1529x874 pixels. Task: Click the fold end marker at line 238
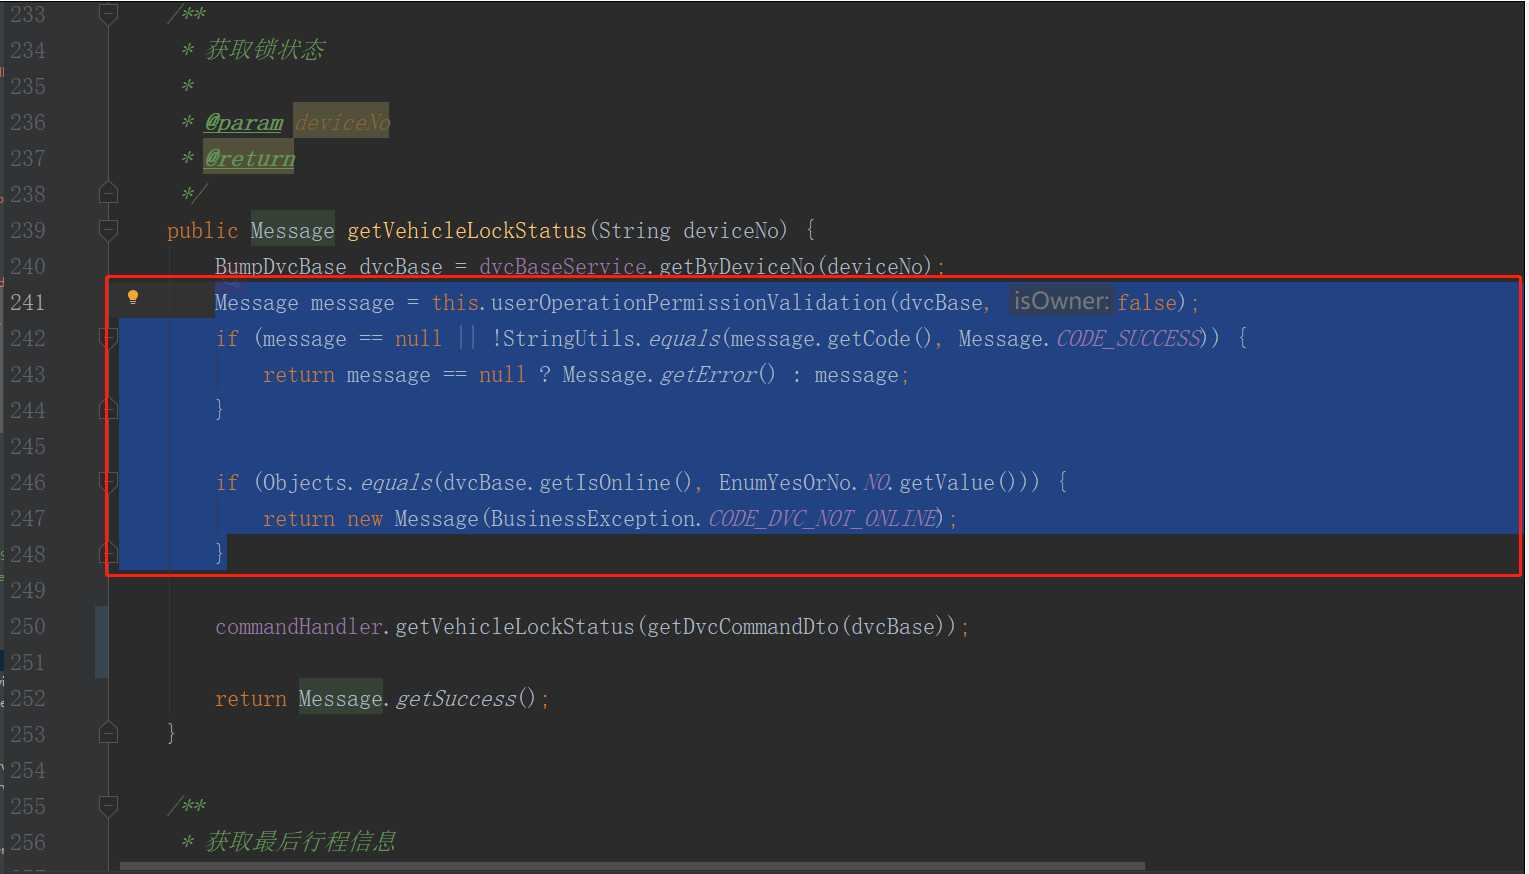109,193
